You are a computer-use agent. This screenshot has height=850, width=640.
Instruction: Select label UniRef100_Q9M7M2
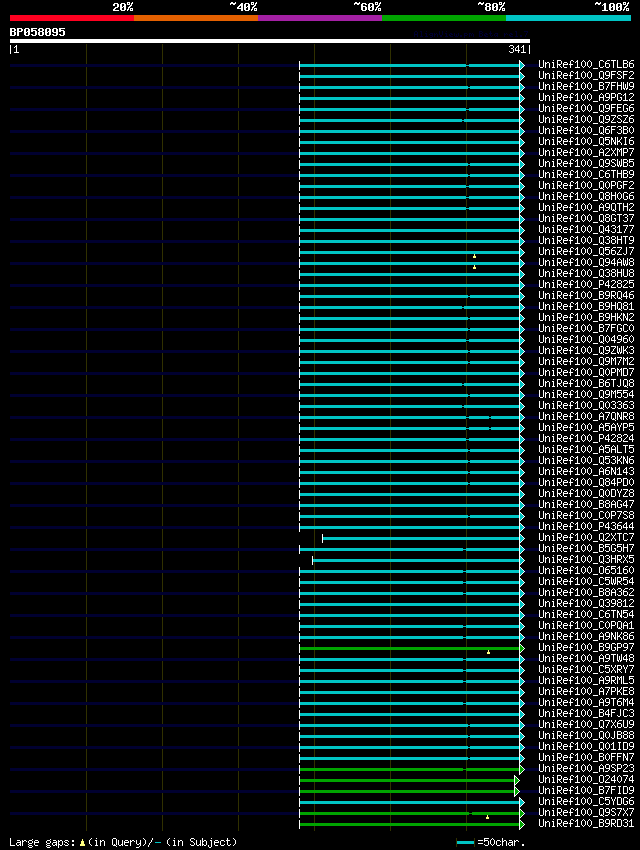click(x=586, y=362)
